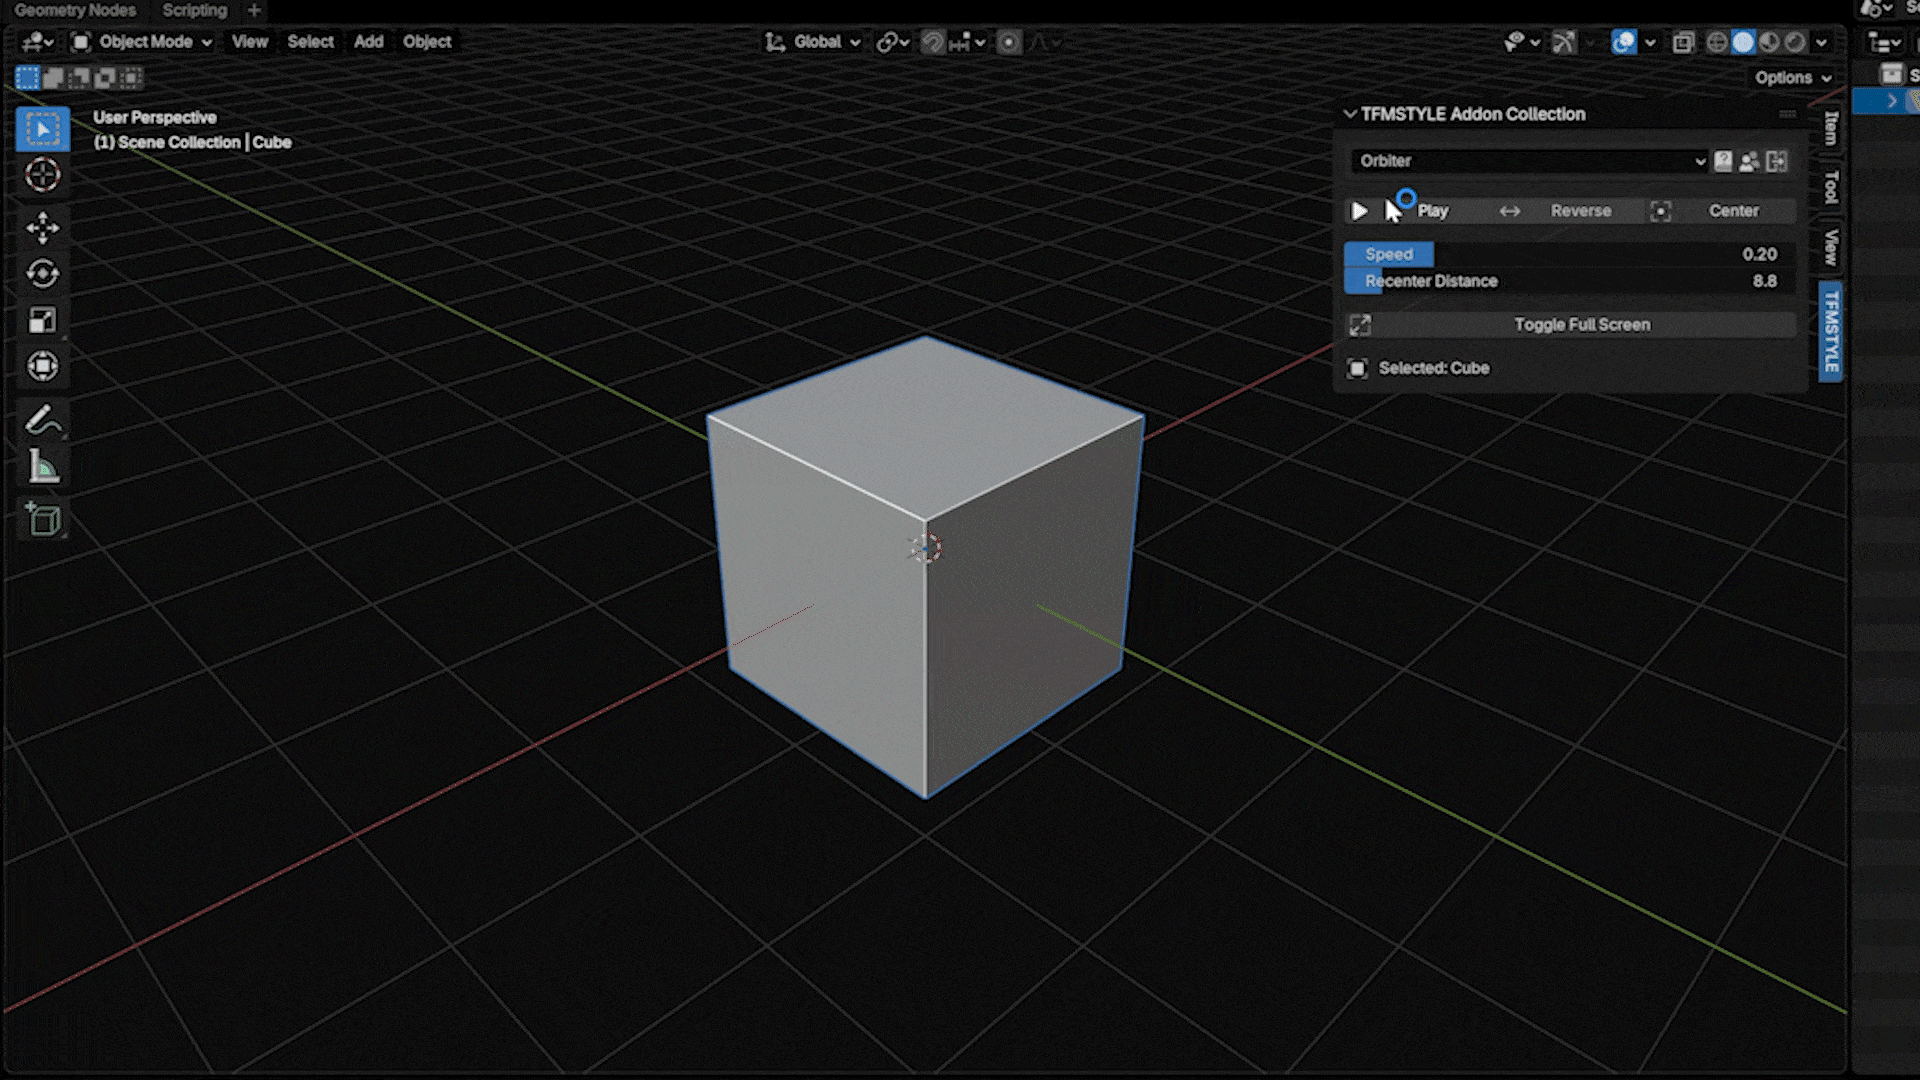Select the Rotate tool
This screenshot has width=1920, height=1080.
42,274
